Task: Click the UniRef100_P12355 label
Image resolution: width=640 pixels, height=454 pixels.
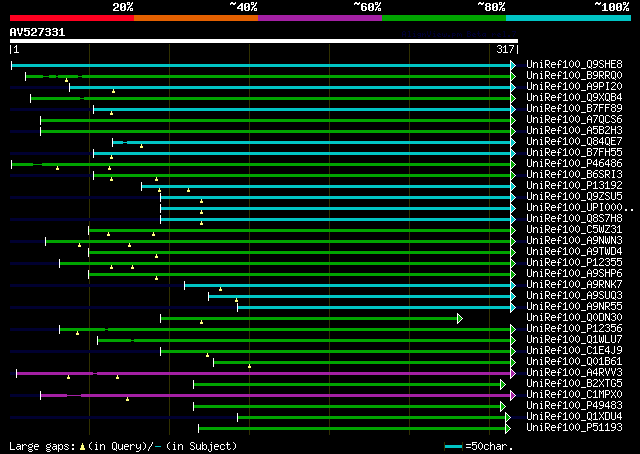Action: point(574,263)
